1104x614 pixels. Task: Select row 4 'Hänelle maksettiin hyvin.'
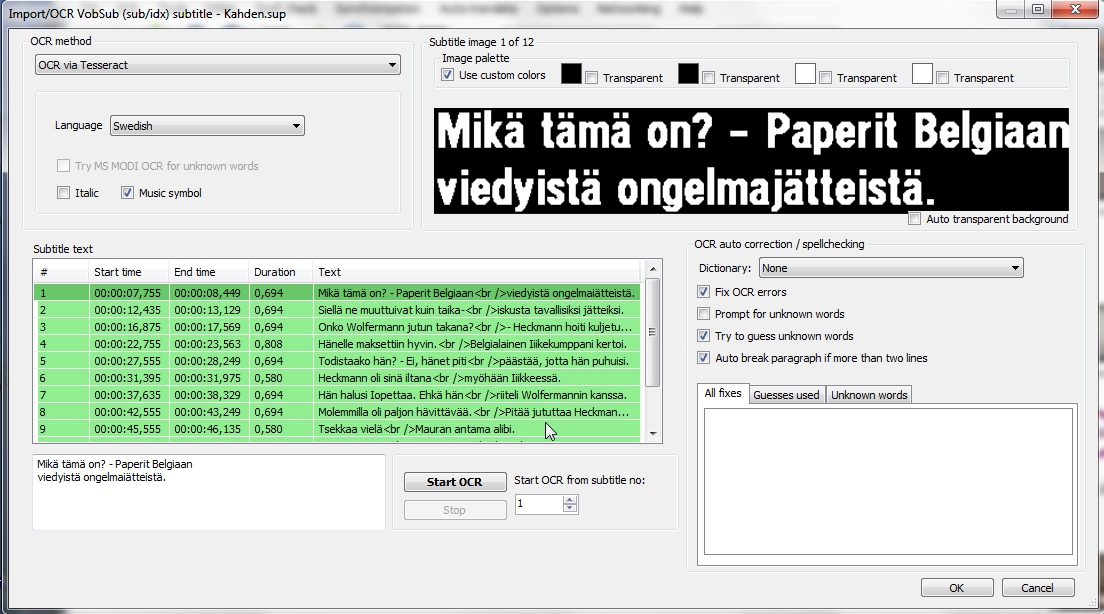coord(337,344)
